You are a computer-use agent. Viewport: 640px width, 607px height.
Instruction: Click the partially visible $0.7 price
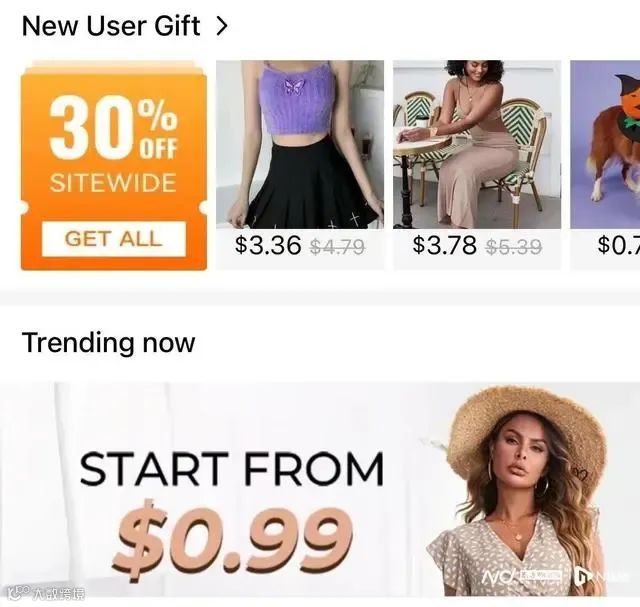click(x=618, y=245)
